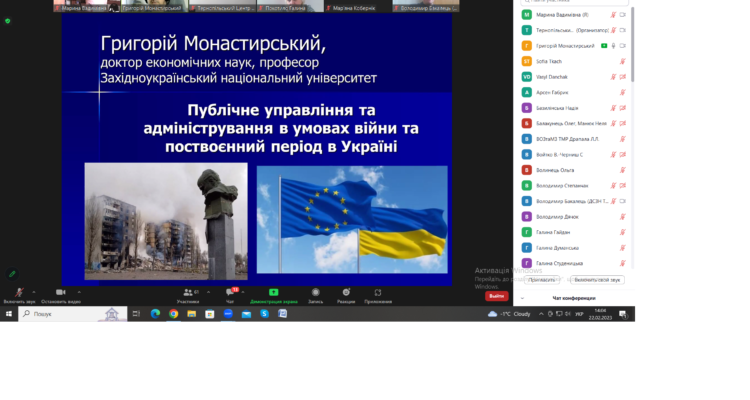
Task: Open Mail app from the taskbar
Action: pyautogui.click(x=246, y=314)
